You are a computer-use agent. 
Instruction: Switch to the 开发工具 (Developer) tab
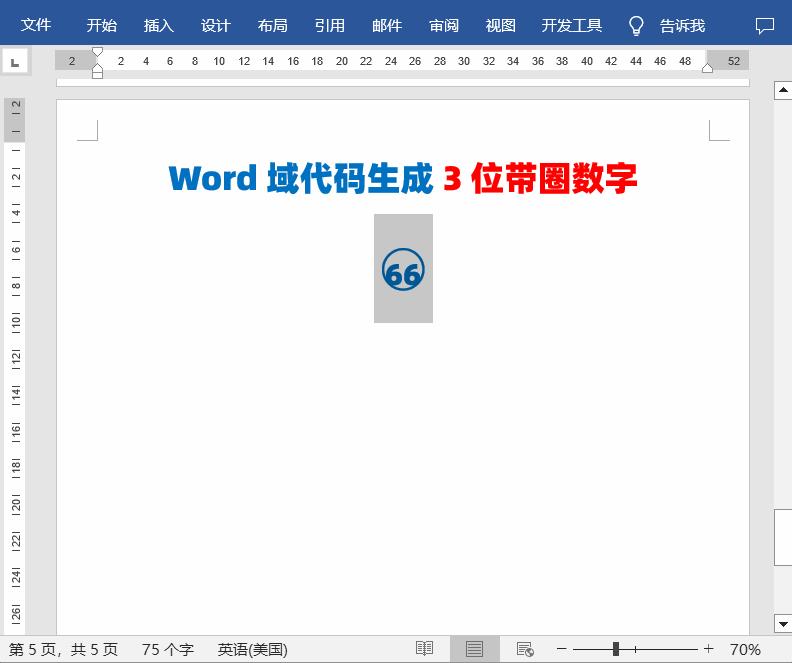pyautogui.click(x=572, y=25)
